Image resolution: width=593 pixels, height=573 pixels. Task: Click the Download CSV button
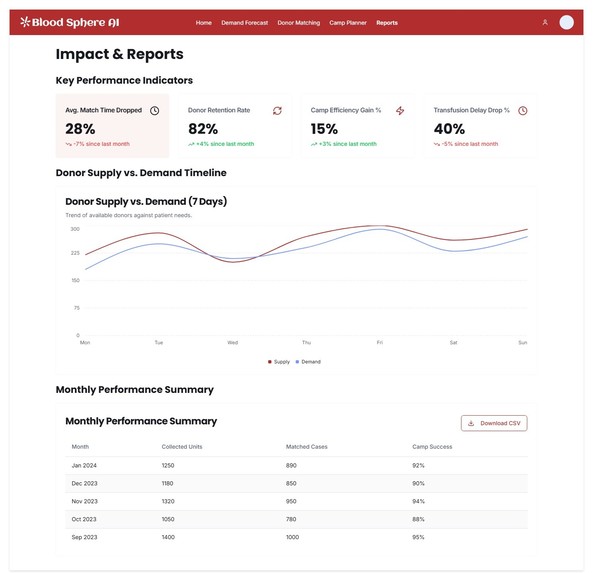click(494, 423)
